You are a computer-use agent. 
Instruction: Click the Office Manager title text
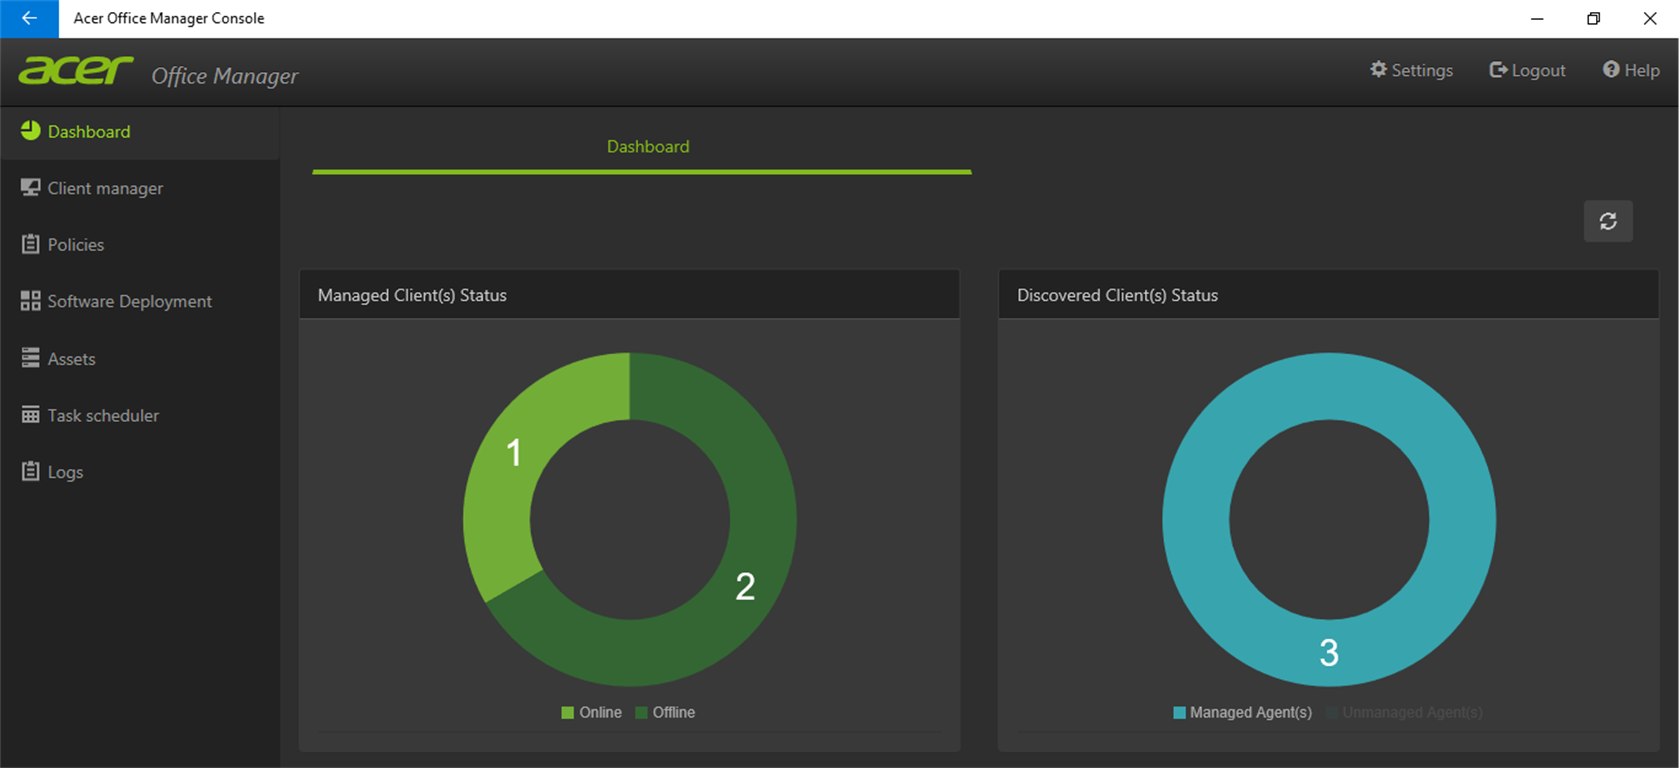(225, 76)
